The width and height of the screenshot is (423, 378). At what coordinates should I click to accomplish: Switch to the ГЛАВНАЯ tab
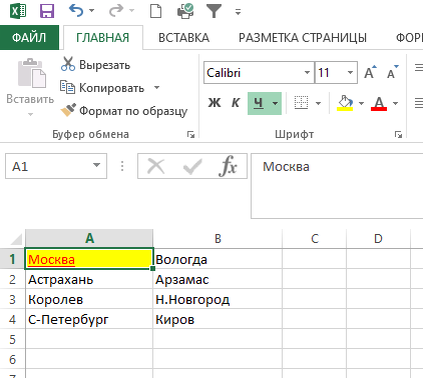coord(103,38)
